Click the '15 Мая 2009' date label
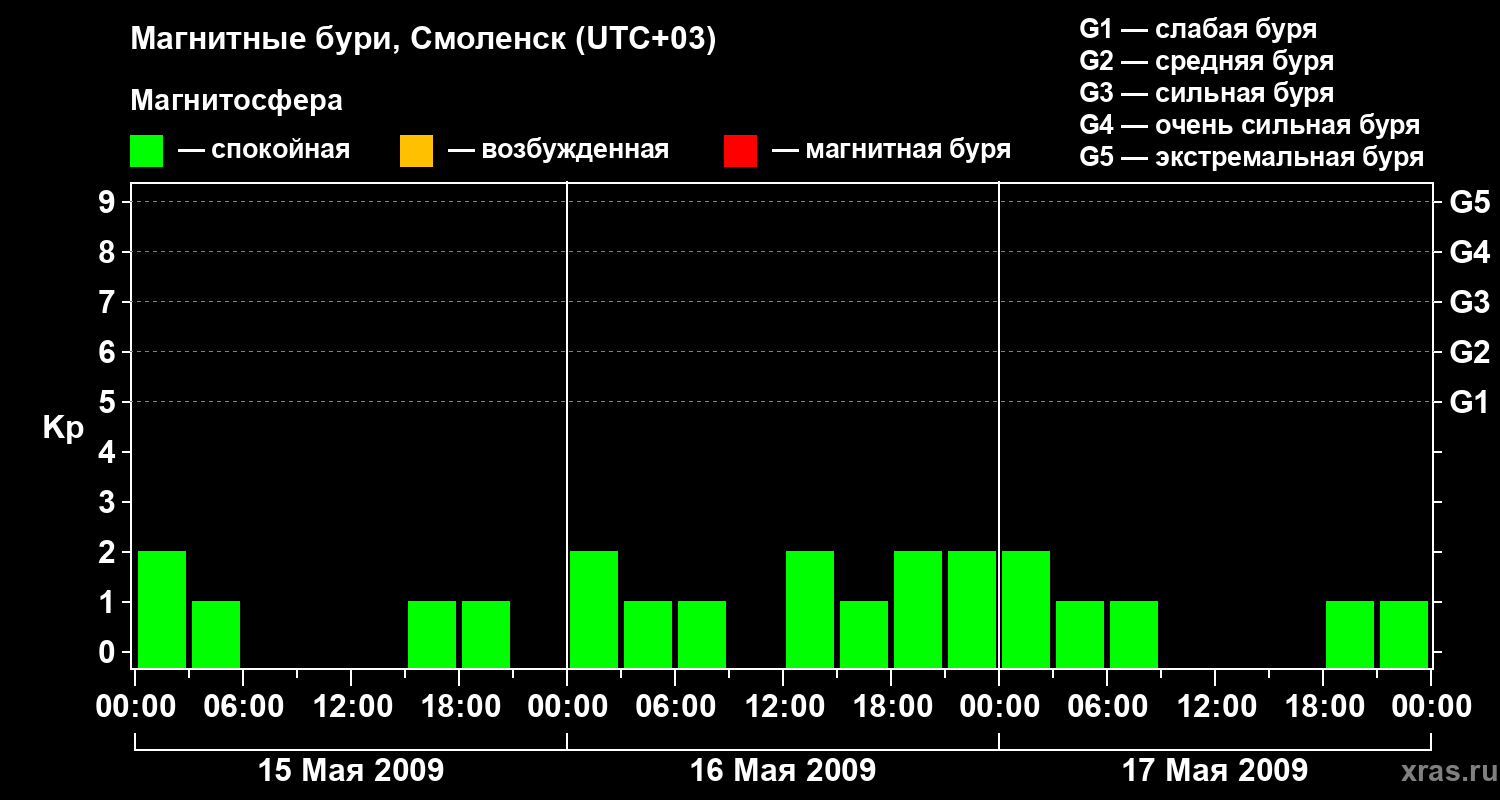1500x800 pixels. (351, 770)
